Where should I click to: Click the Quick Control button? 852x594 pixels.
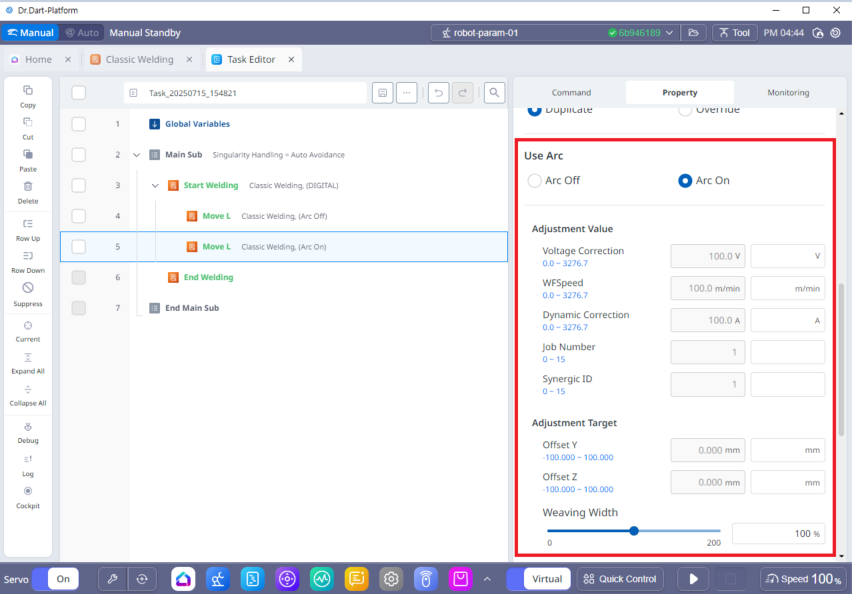(x=620, y=578)
